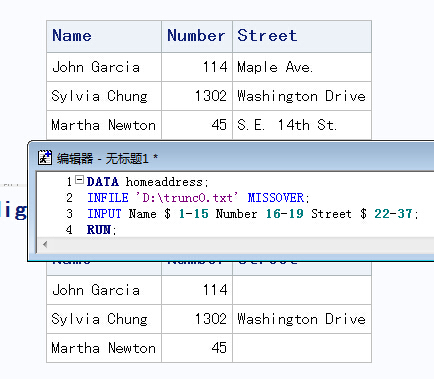Click the fully visible Street column header
Viewport: 434px width, 379px height.
coord(302,36)
